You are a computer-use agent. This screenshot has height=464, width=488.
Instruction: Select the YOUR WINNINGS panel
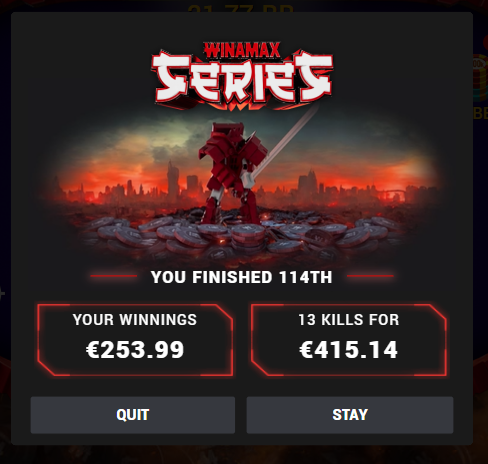135,340
